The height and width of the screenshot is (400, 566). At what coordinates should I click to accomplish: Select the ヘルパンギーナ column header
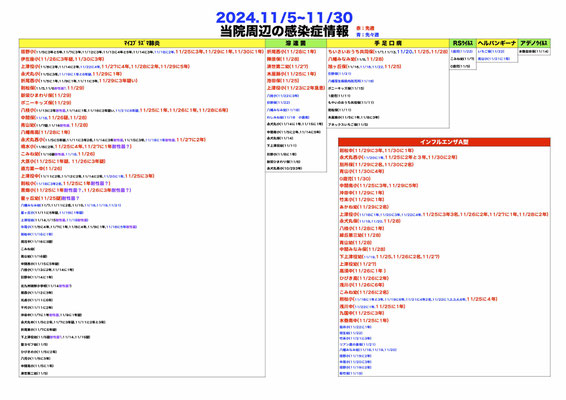point(497,43)
